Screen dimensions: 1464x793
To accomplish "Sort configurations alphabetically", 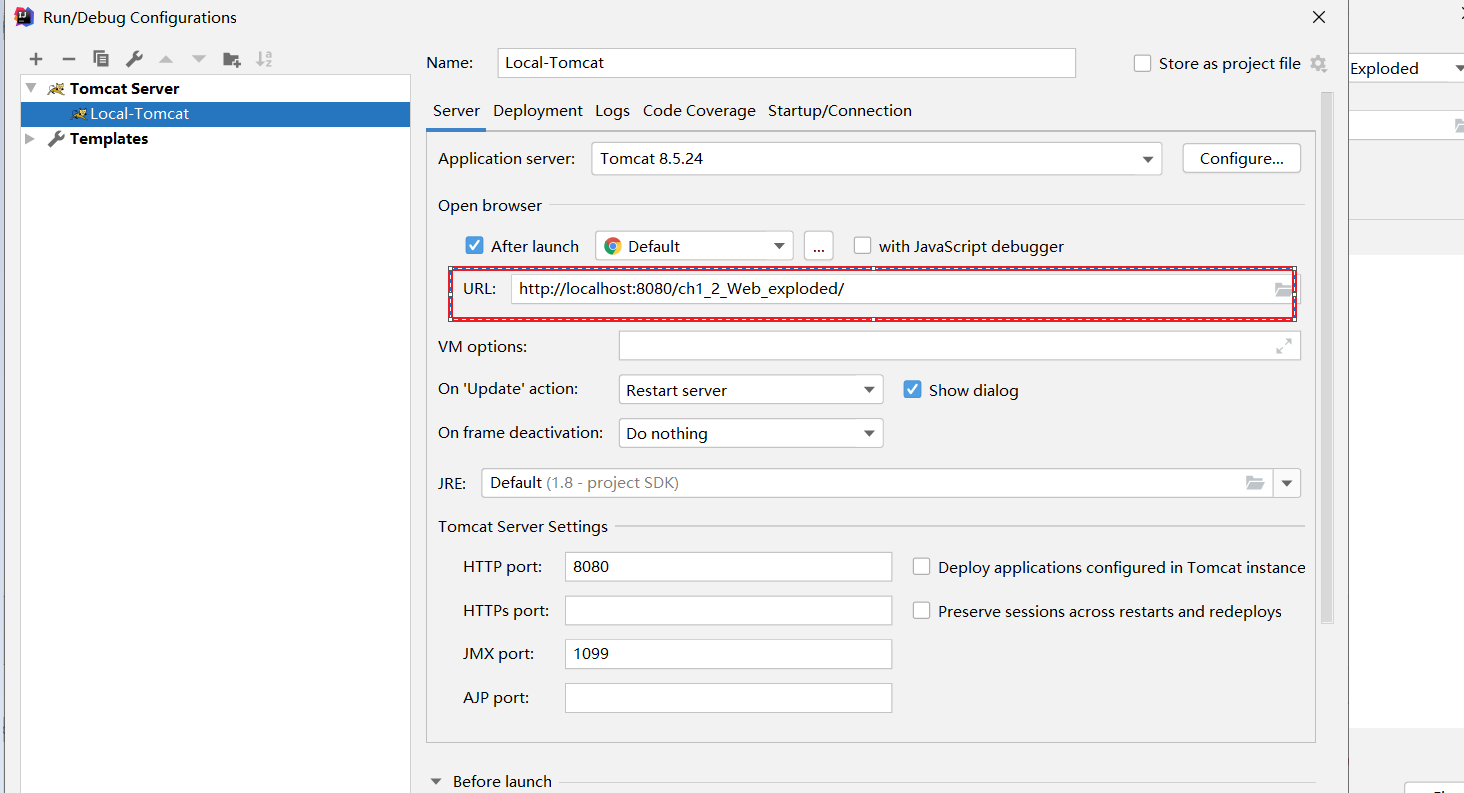I will [264, 59].
